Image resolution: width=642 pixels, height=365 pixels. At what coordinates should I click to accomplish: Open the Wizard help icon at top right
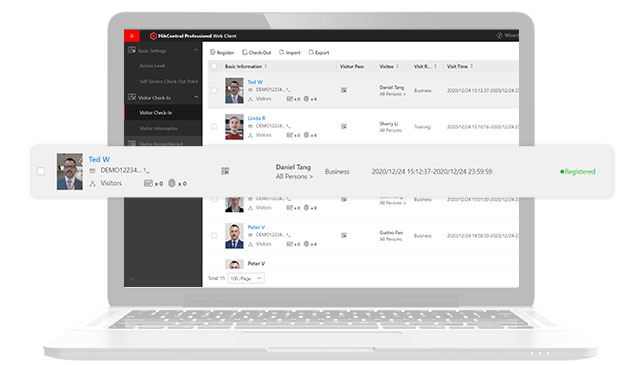500,36
